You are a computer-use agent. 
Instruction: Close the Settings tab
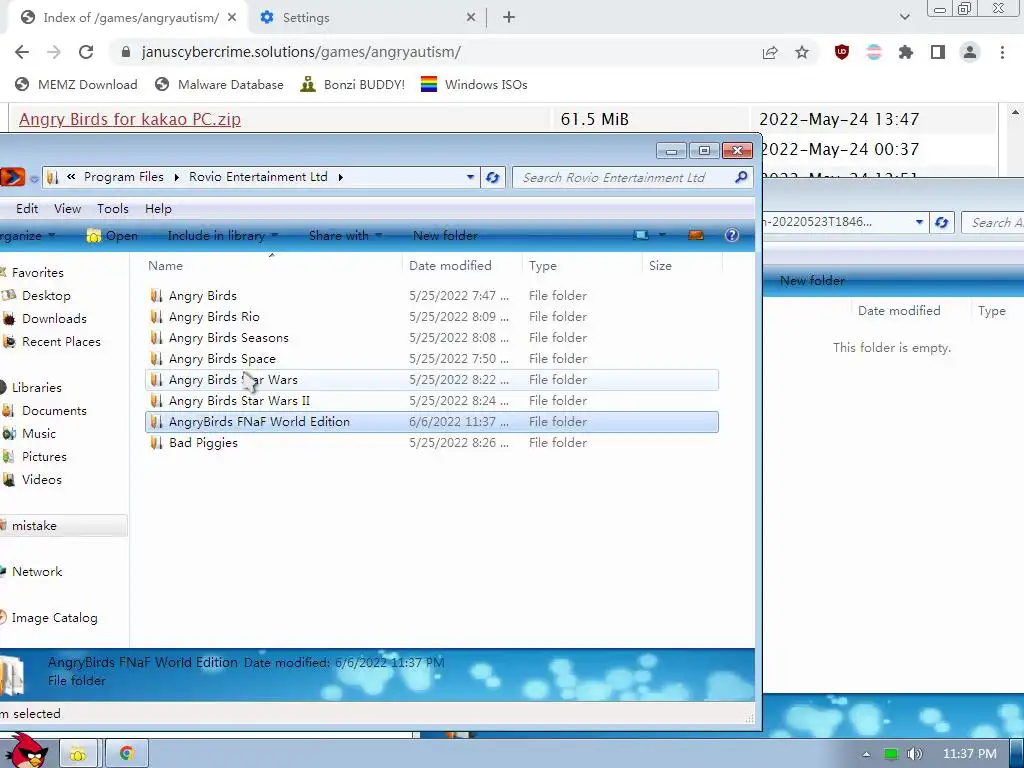tap(471, 18)
